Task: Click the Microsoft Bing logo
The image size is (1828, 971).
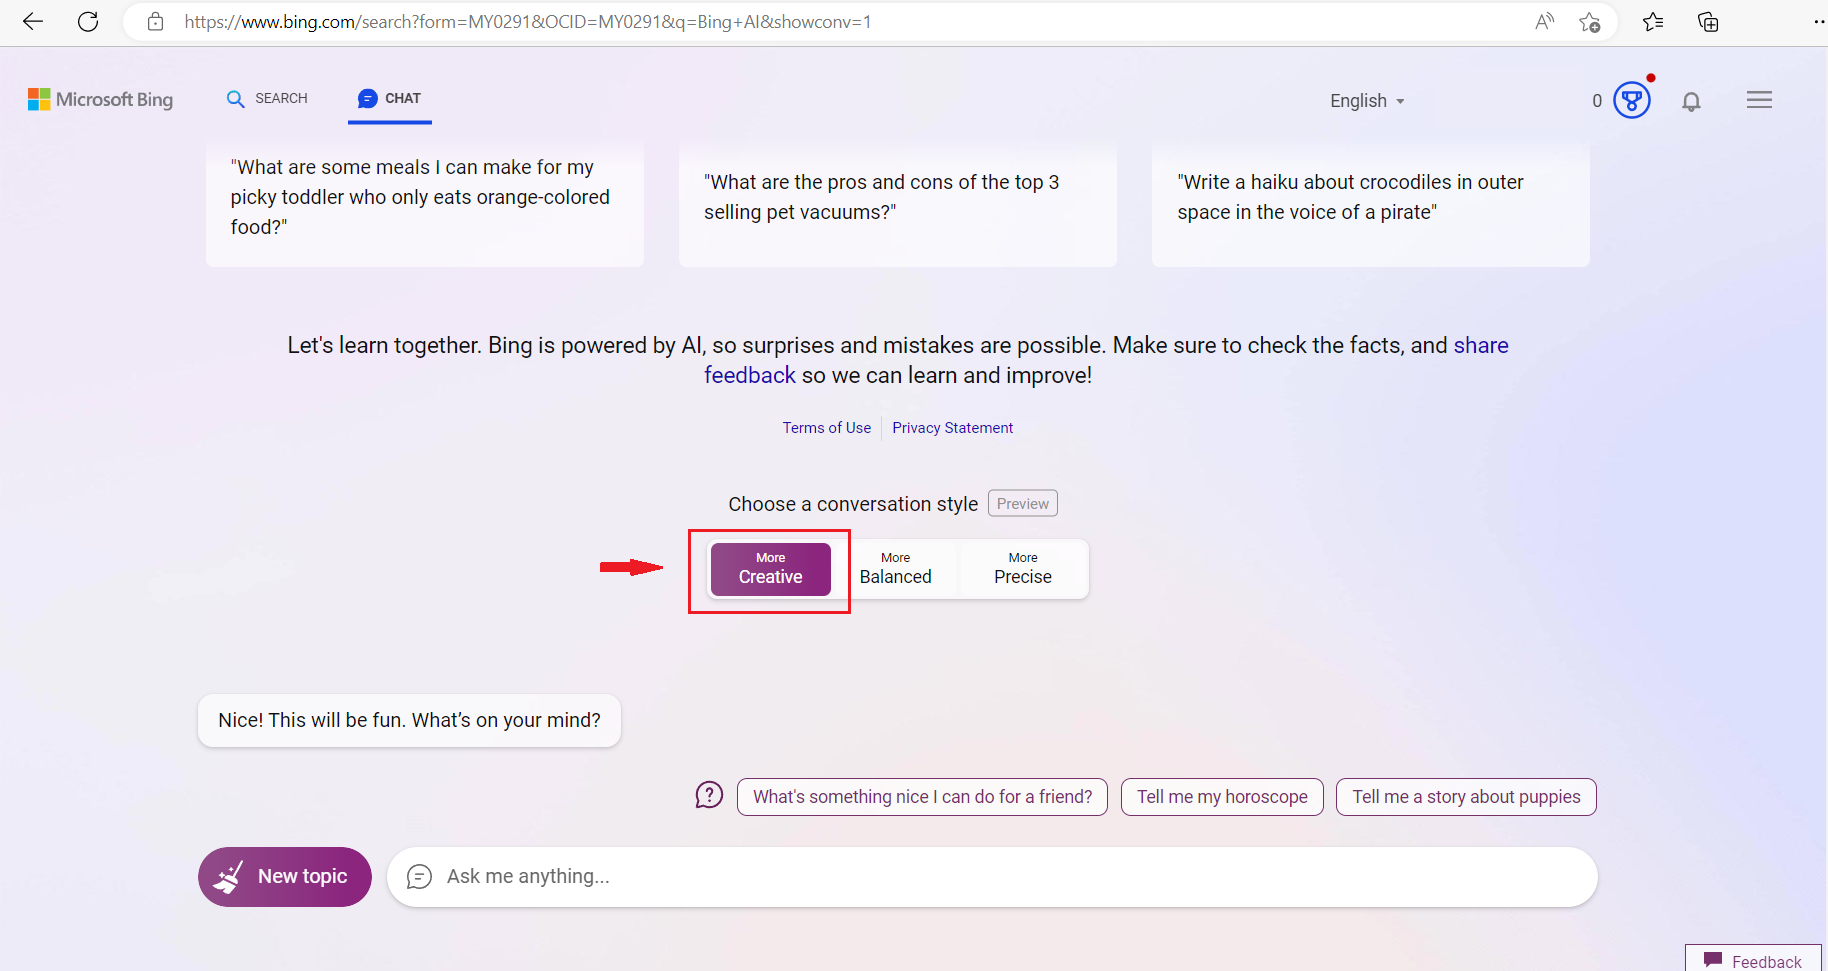Action: click(x=100, y=99)
